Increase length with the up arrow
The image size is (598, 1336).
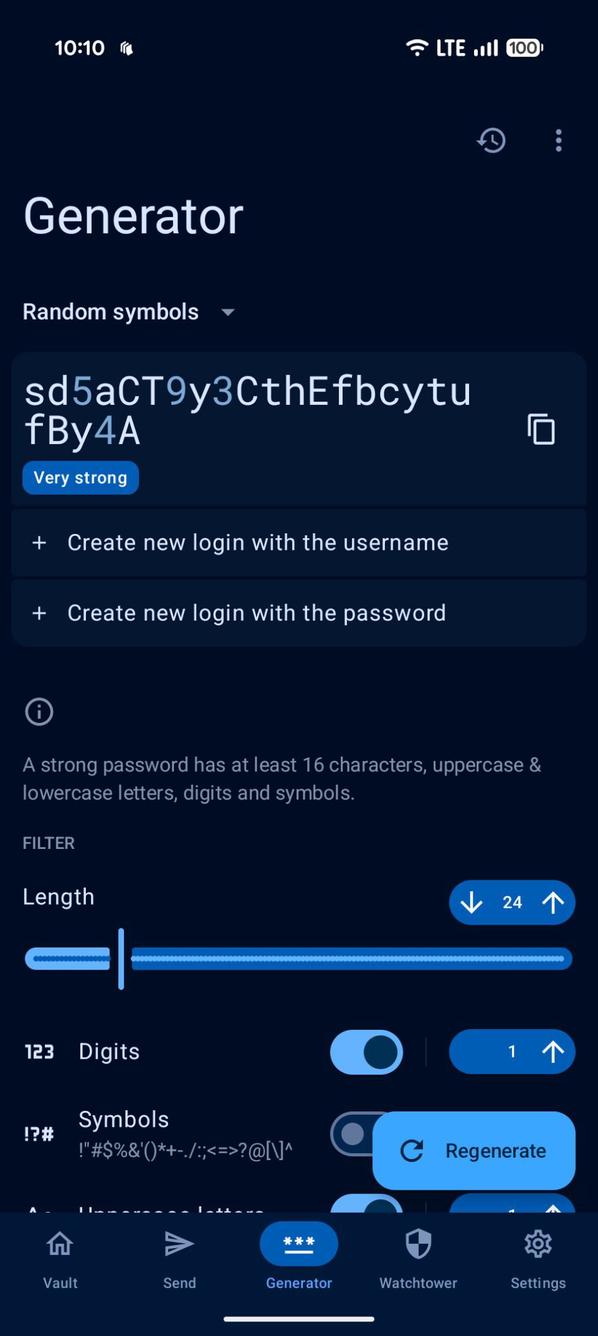pos(553,903)
